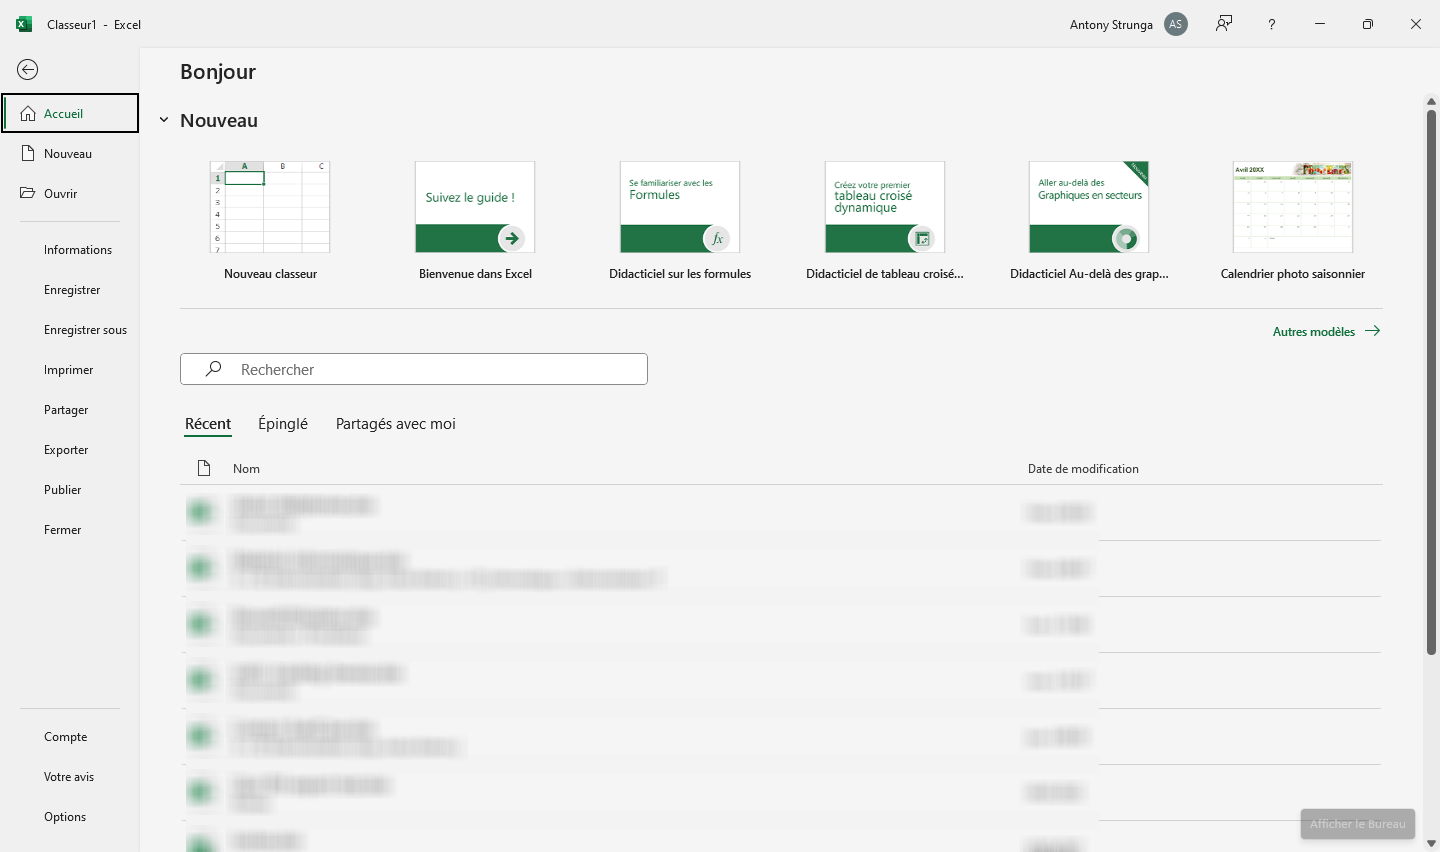
Task: Open the Calendrier photo saisonnier template
Action: [x=1292, y=208]
